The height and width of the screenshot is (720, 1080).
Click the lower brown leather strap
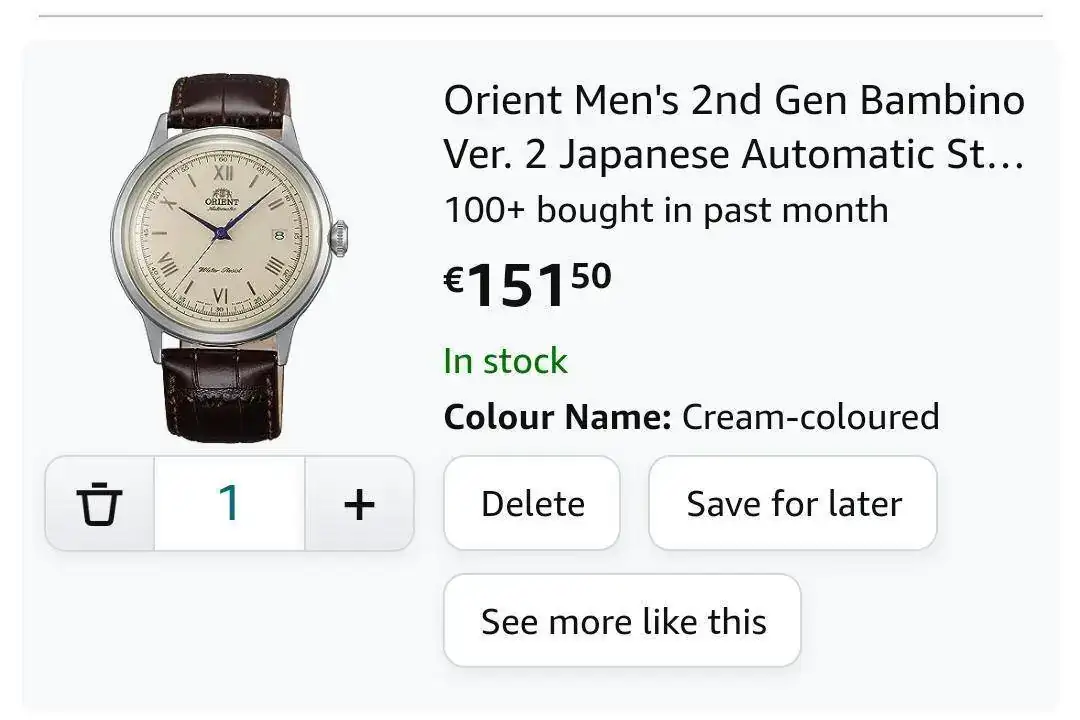(220, 394)
